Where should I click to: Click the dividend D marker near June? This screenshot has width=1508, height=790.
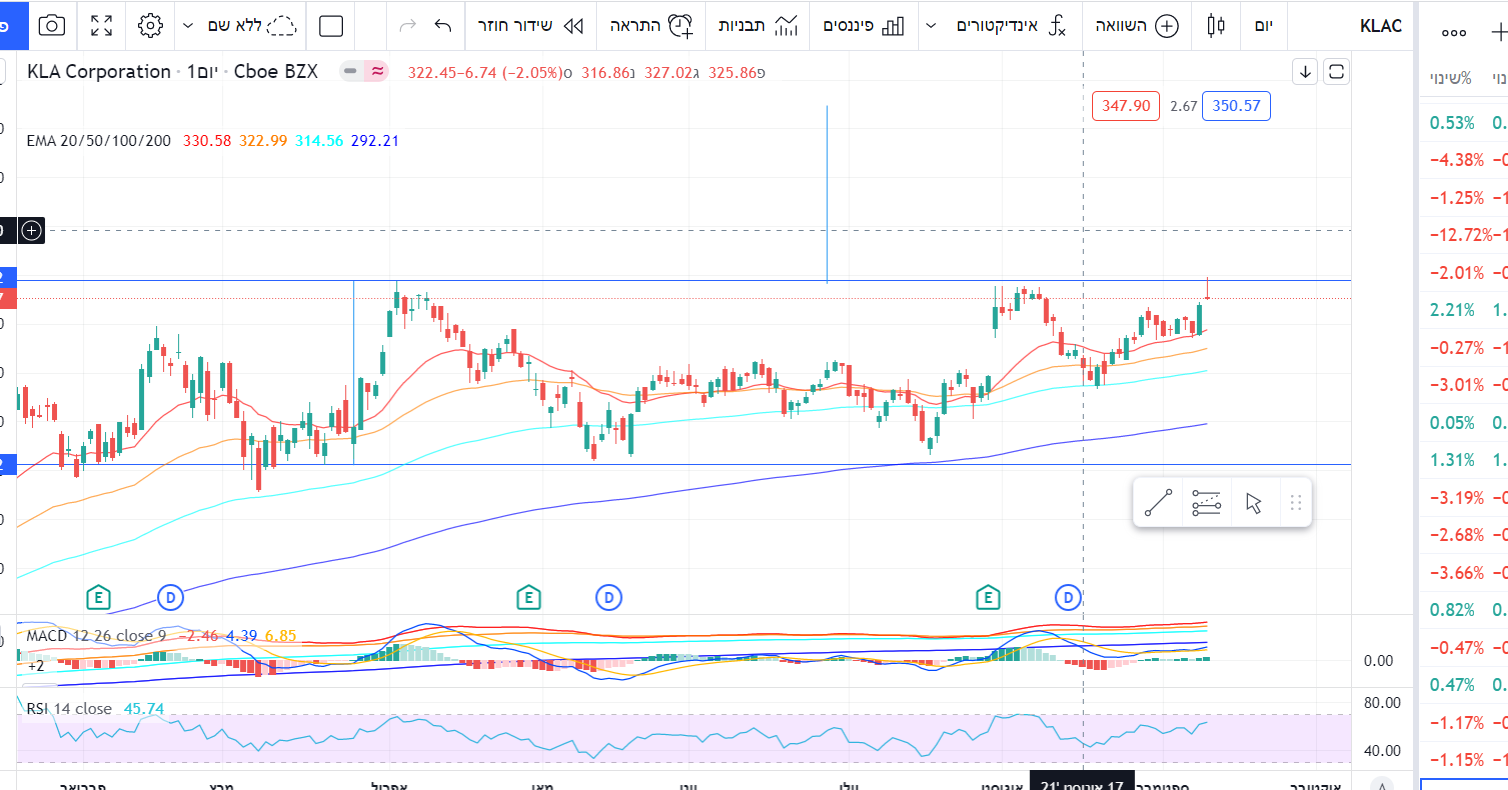(609, 598)
